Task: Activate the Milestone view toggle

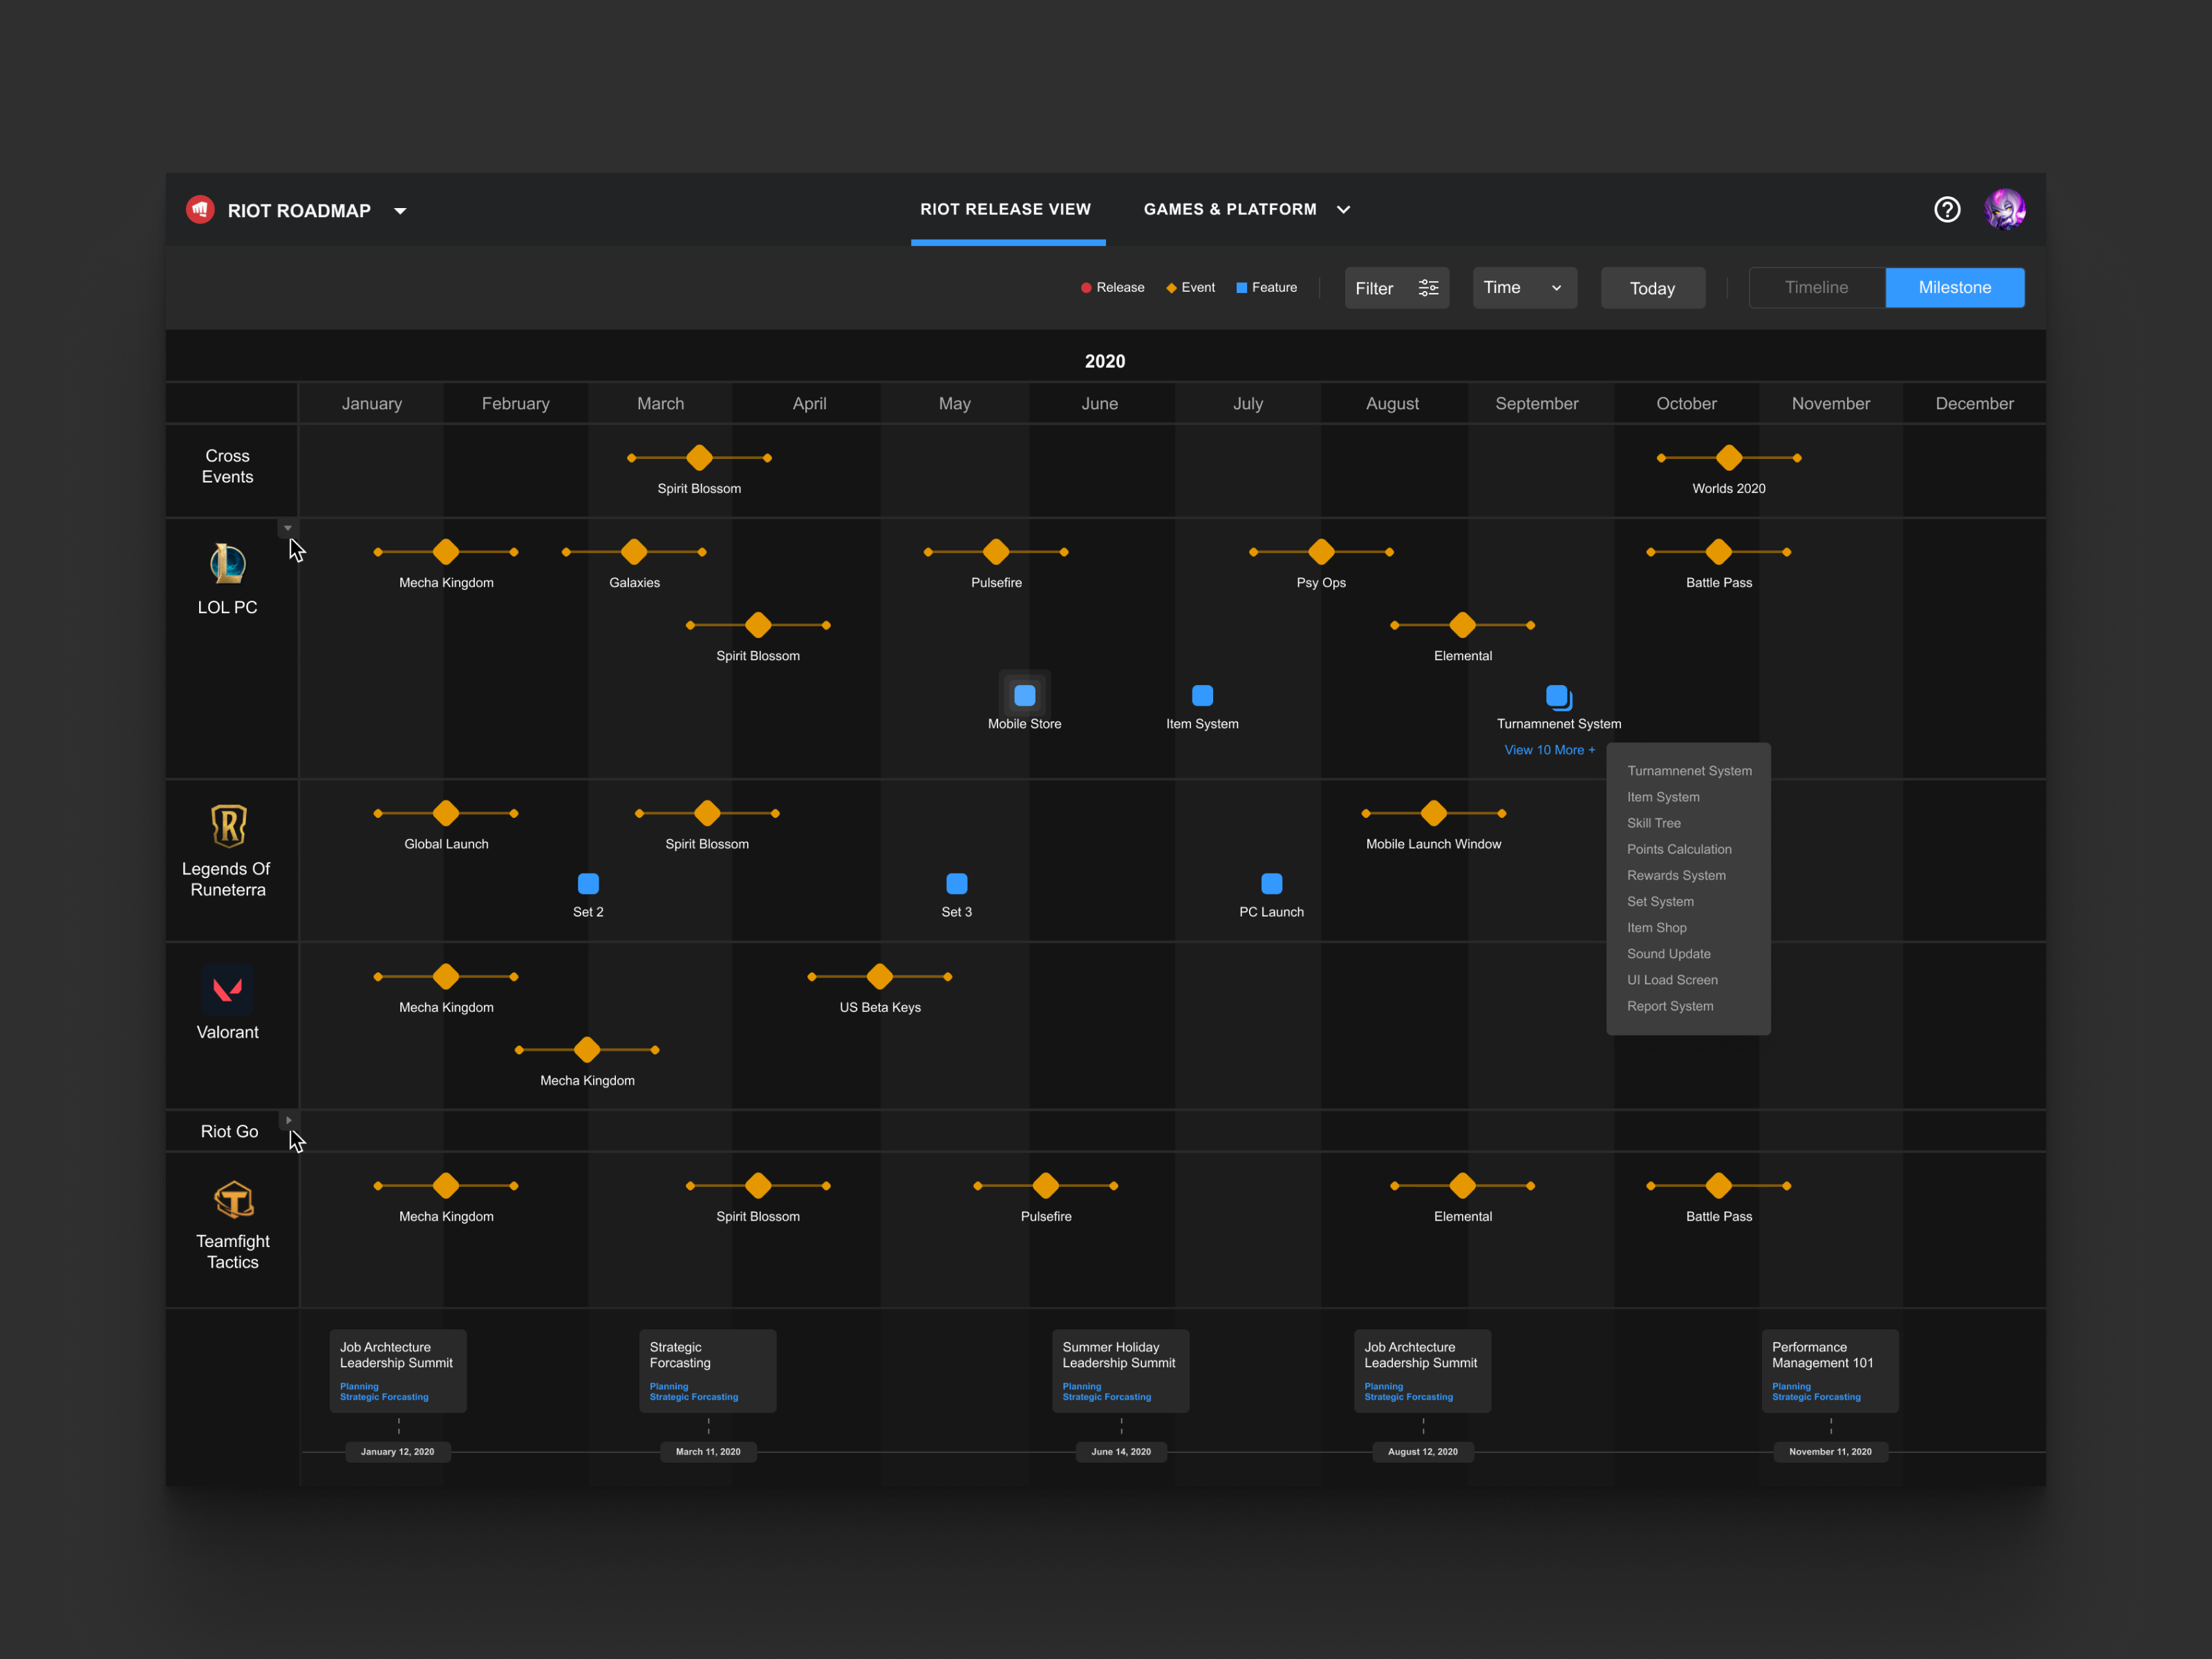Action: click(1954, 288)
